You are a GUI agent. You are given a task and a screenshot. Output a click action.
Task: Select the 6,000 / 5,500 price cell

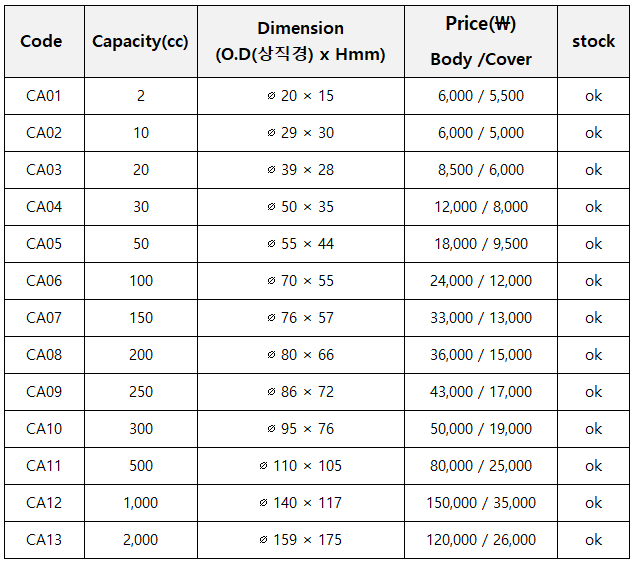tap(481, 96)
